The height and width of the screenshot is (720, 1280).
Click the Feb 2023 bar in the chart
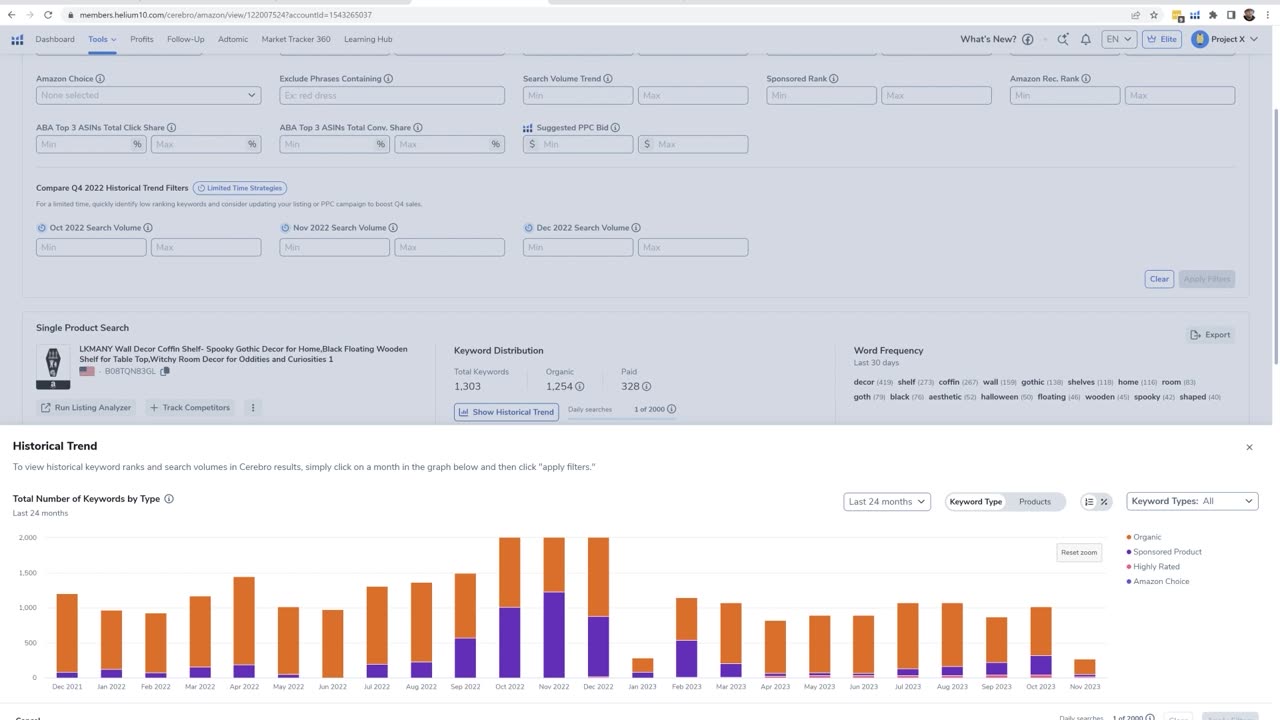click(x=686, y=637)
